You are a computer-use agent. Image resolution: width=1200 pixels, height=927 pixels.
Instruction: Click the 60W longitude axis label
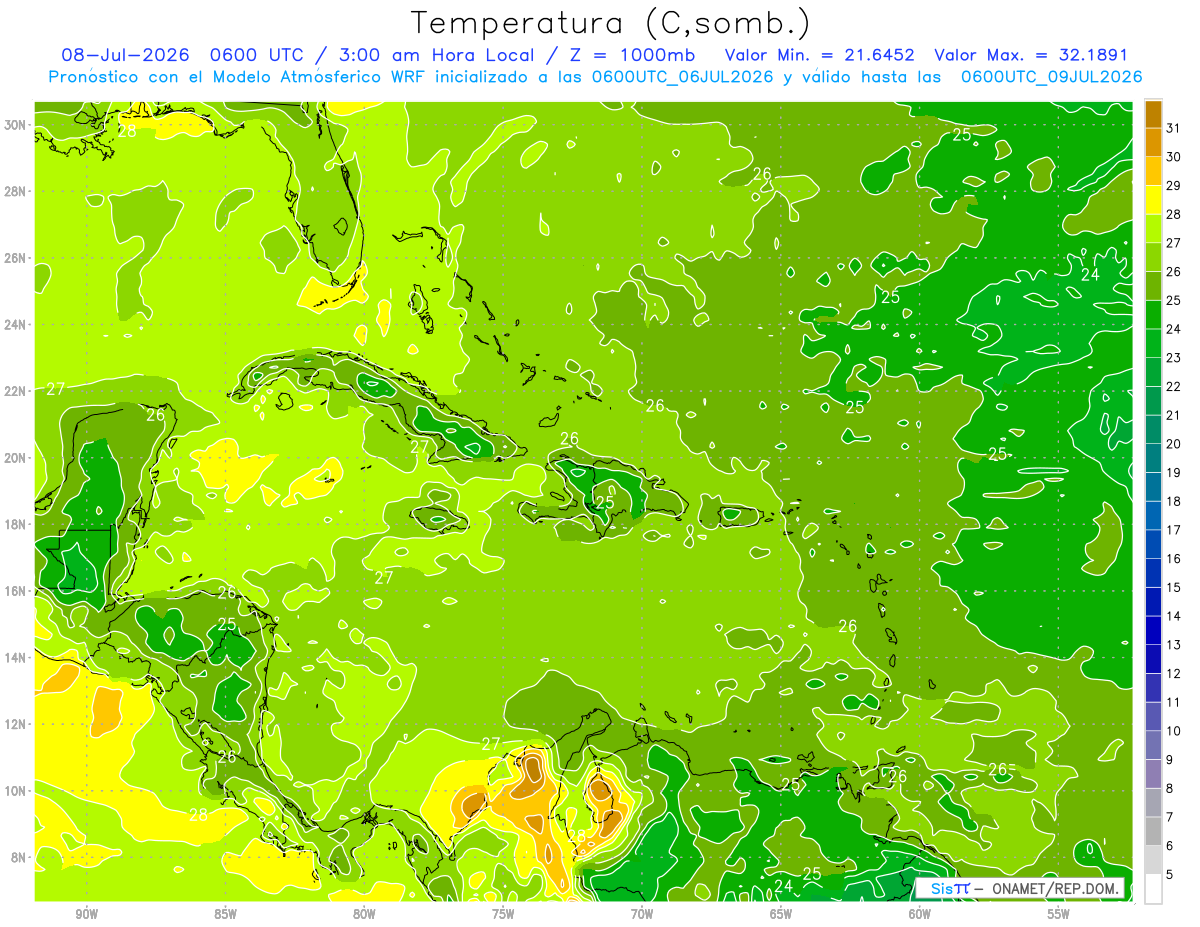[x=920, y=914]
